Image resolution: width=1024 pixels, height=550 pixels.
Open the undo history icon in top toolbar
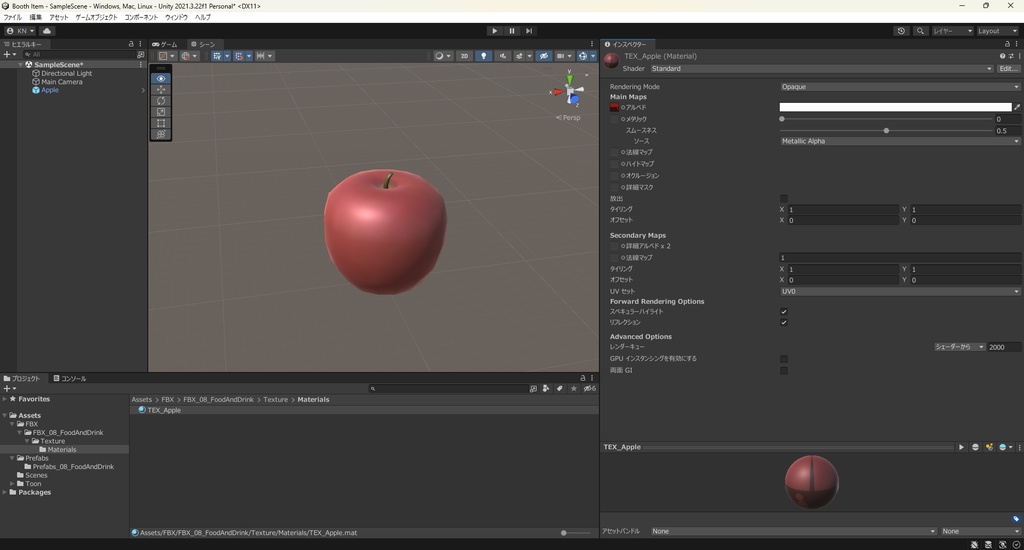pyautogui.click(x=901, y=31)
